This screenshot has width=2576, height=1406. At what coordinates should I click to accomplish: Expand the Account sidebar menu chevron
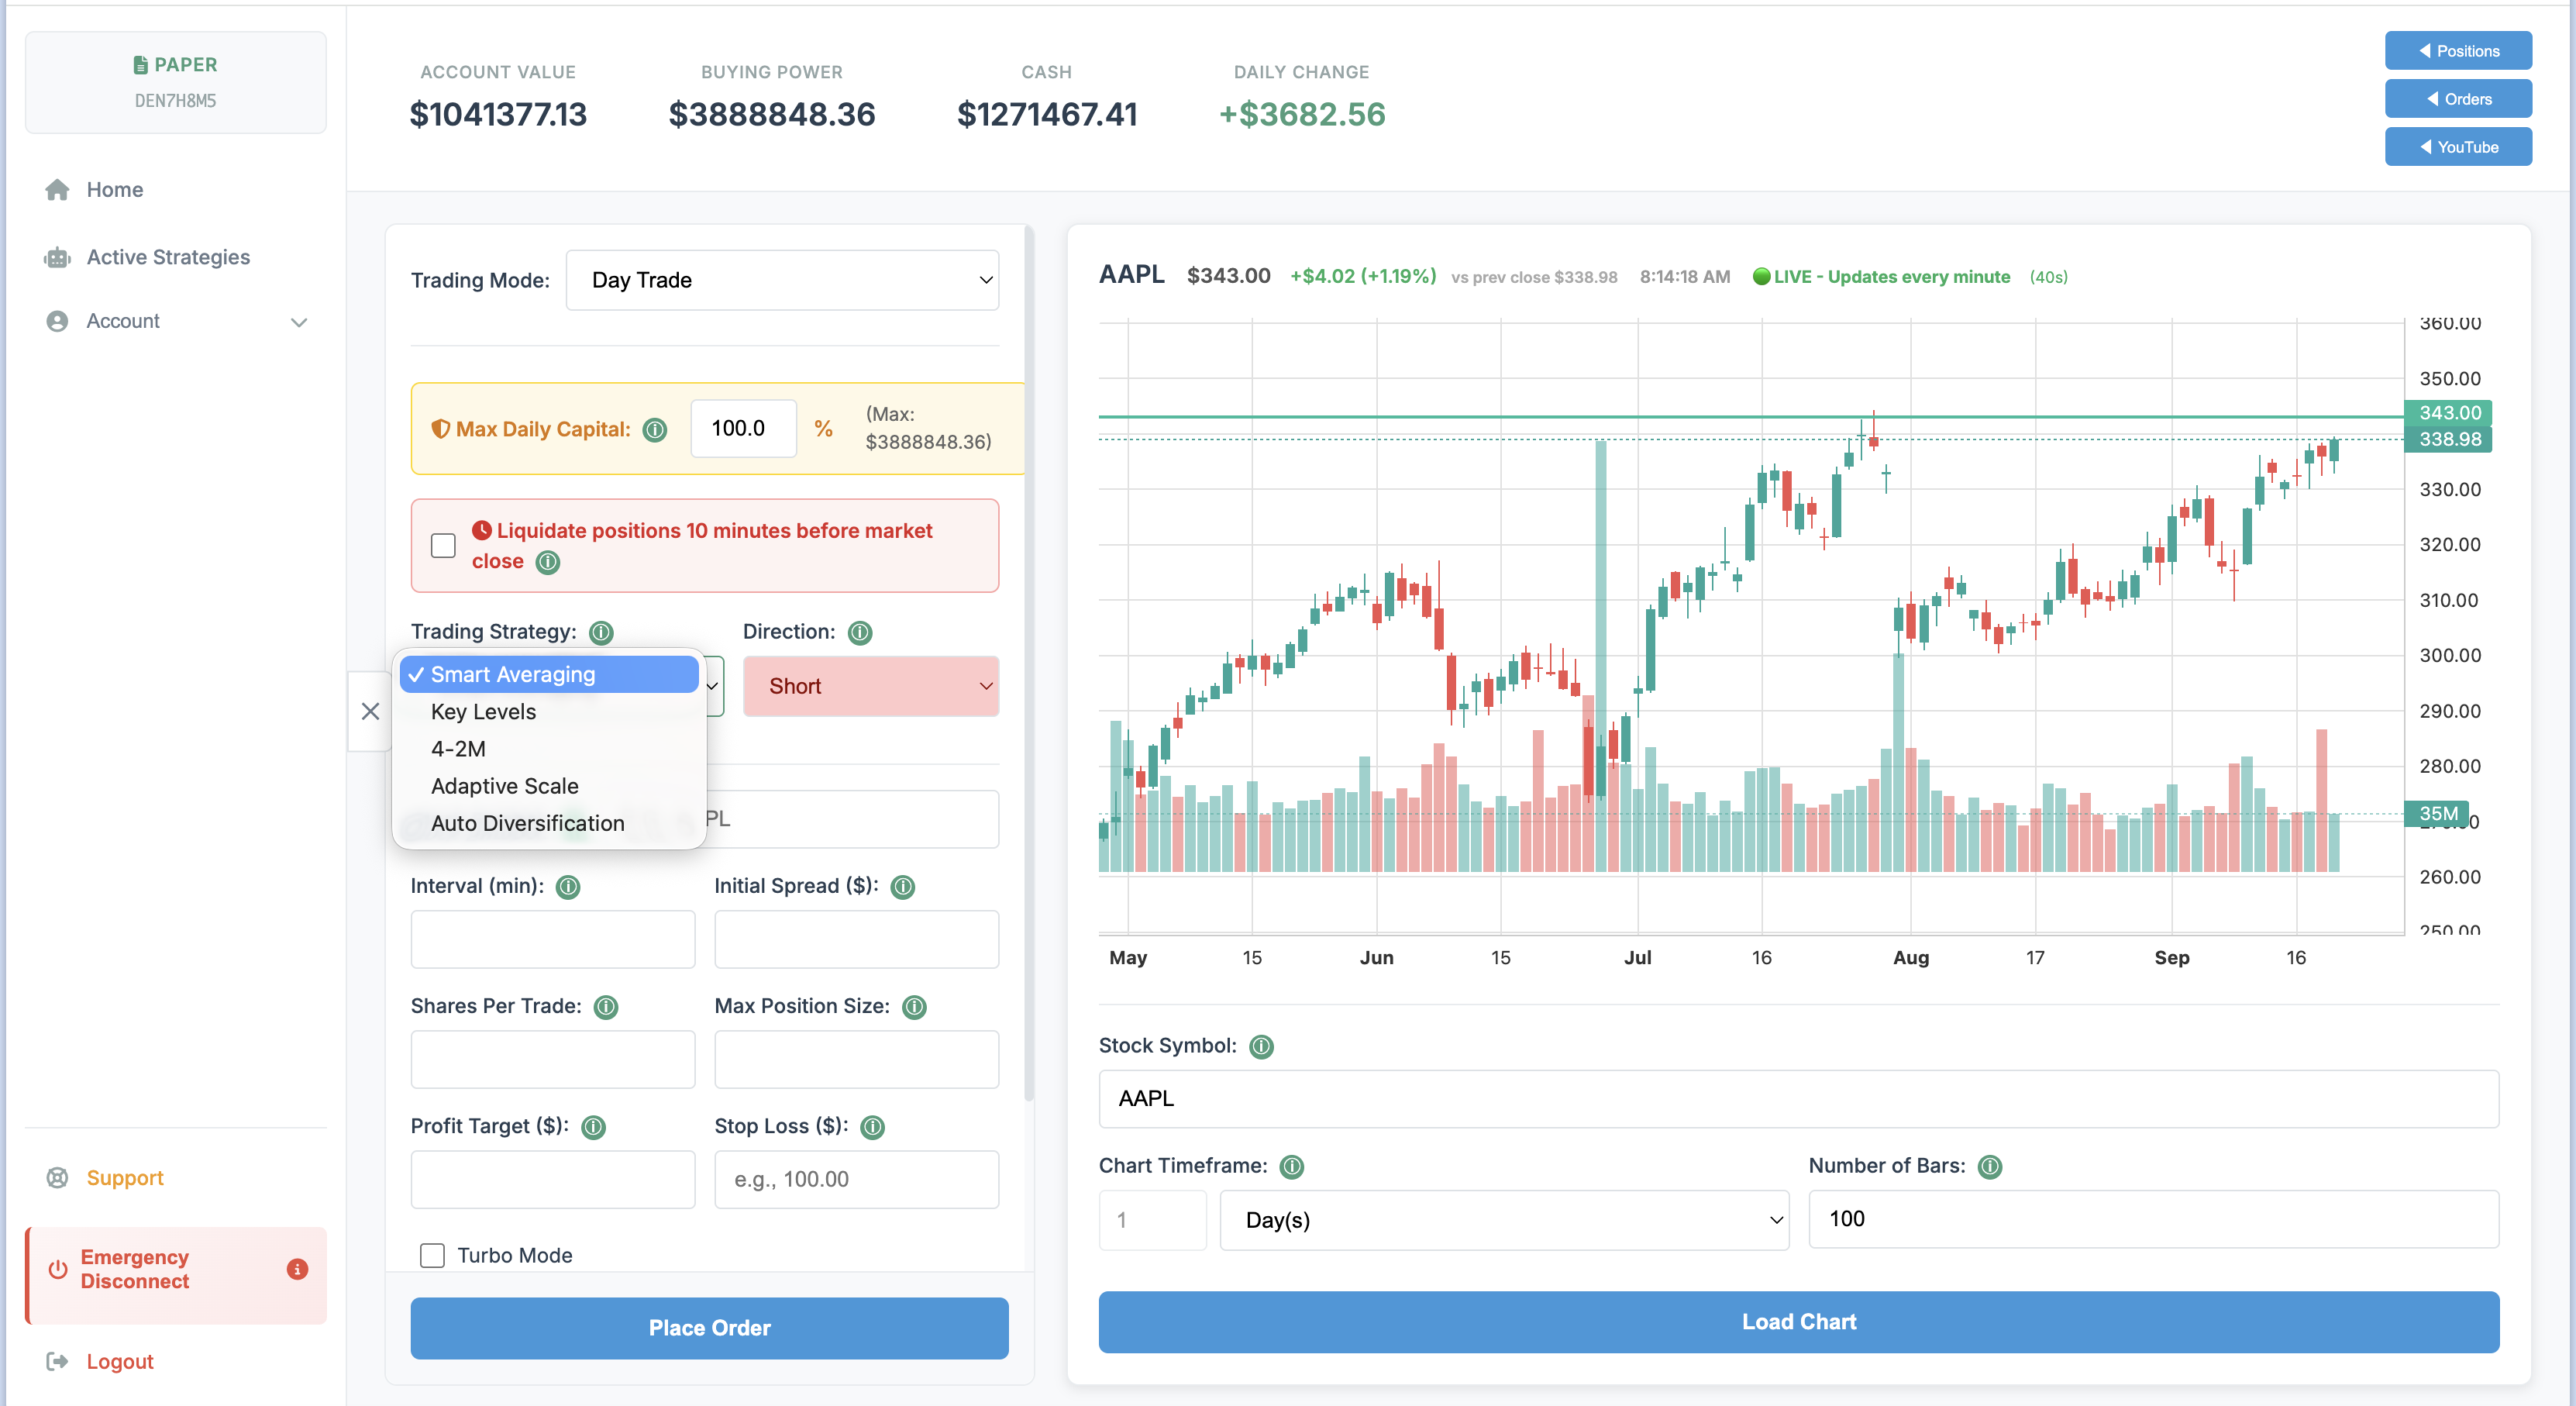tap(298, 322)
